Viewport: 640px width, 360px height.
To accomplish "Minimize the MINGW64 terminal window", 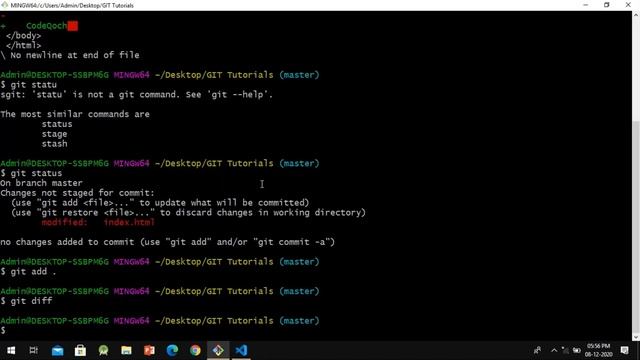I will pos(586,5).
